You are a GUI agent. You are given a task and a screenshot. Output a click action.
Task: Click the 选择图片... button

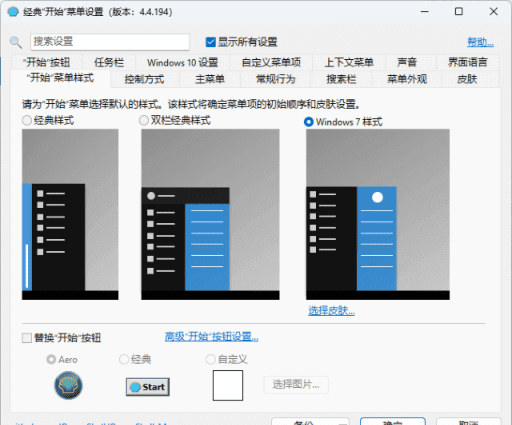click(296, 385)
